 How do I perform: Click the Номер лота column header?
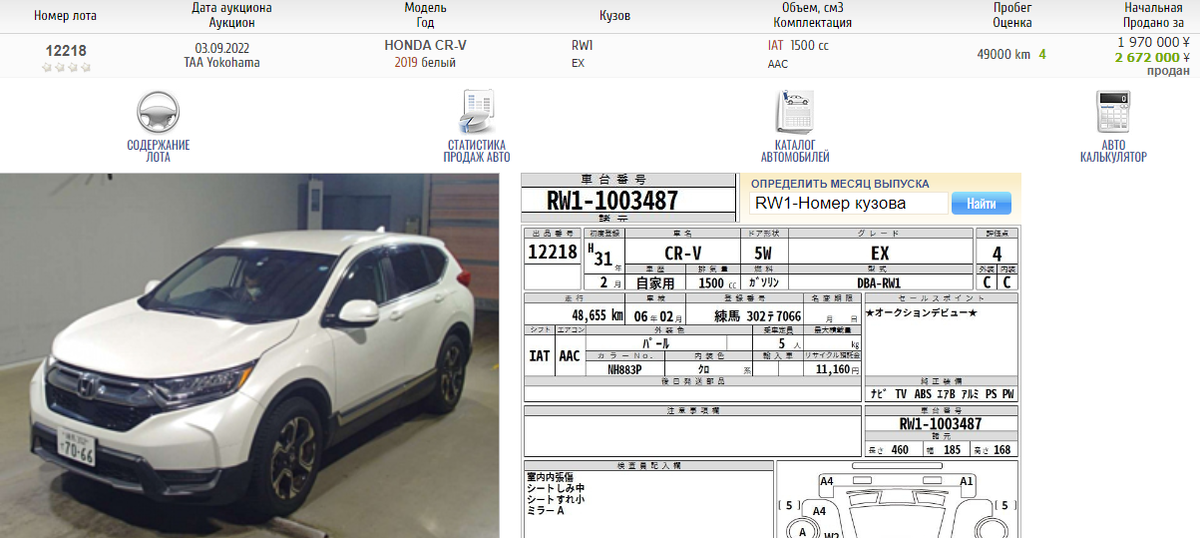(66, 16)
